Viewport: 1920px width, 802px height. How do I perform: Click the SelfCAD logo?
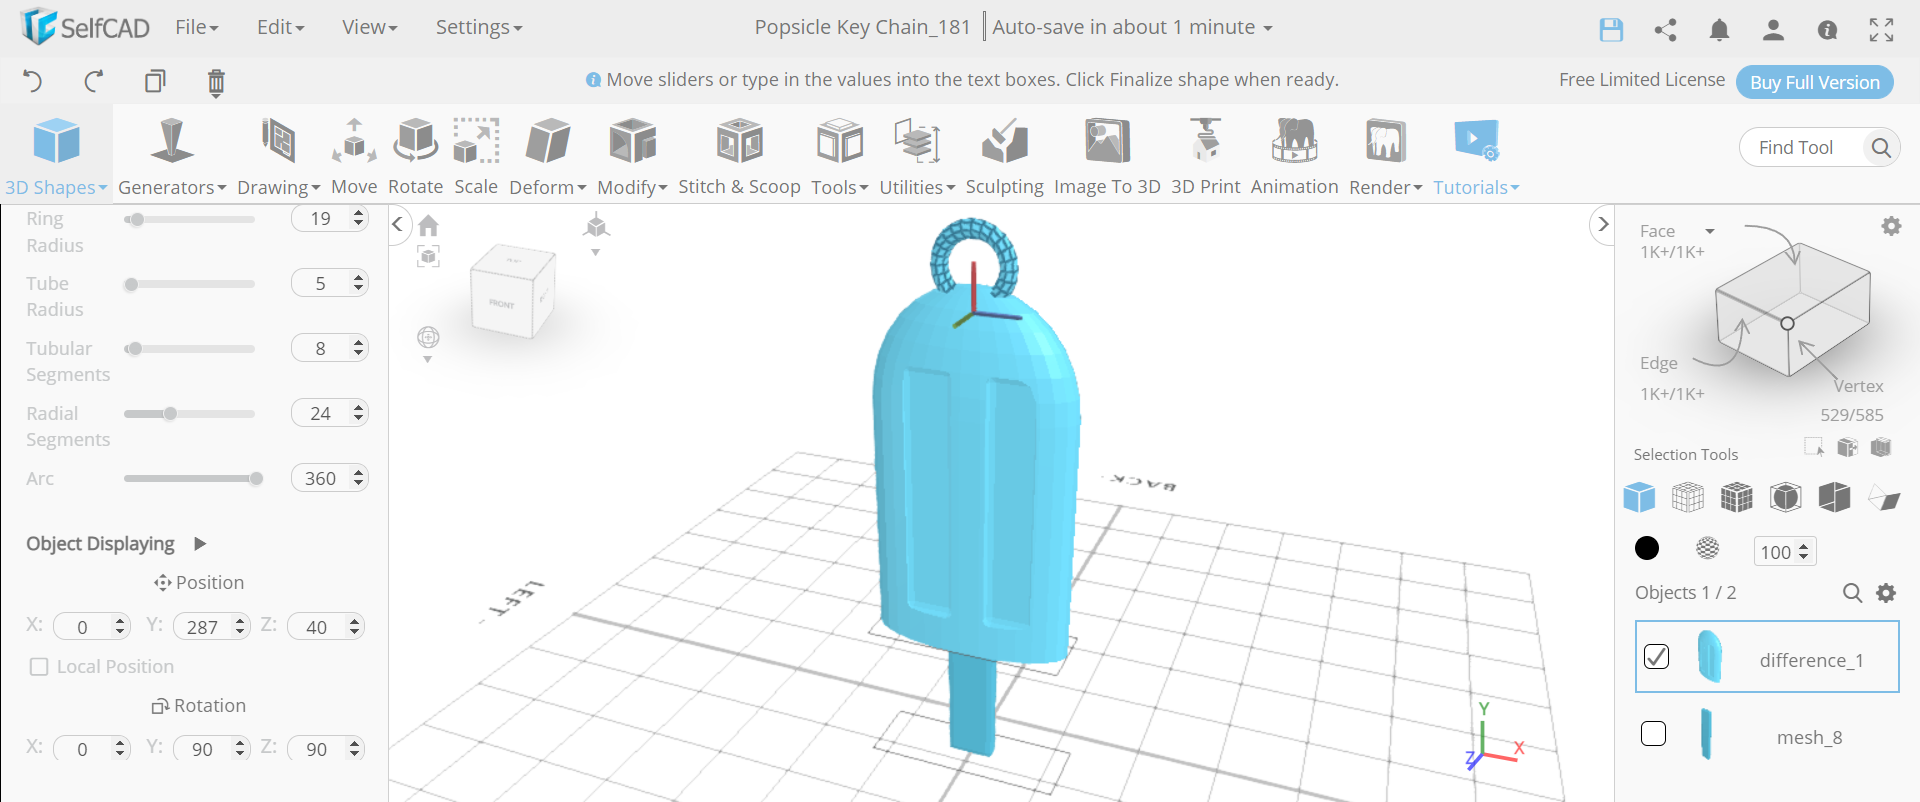point(85,27)
